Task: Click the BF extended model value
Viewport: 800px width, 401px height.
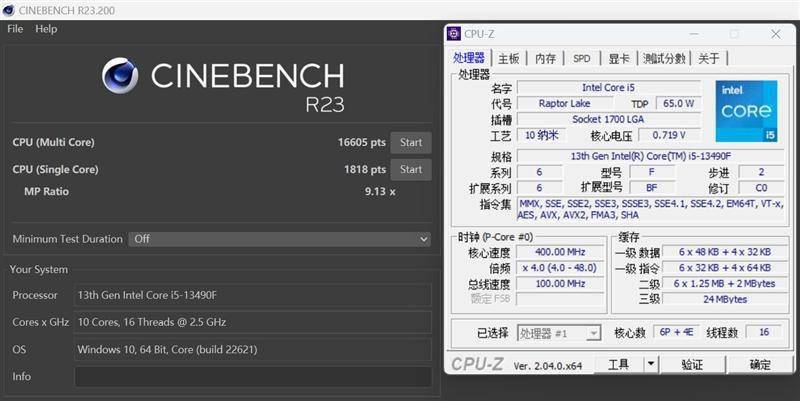Action: tap(652, 188)
